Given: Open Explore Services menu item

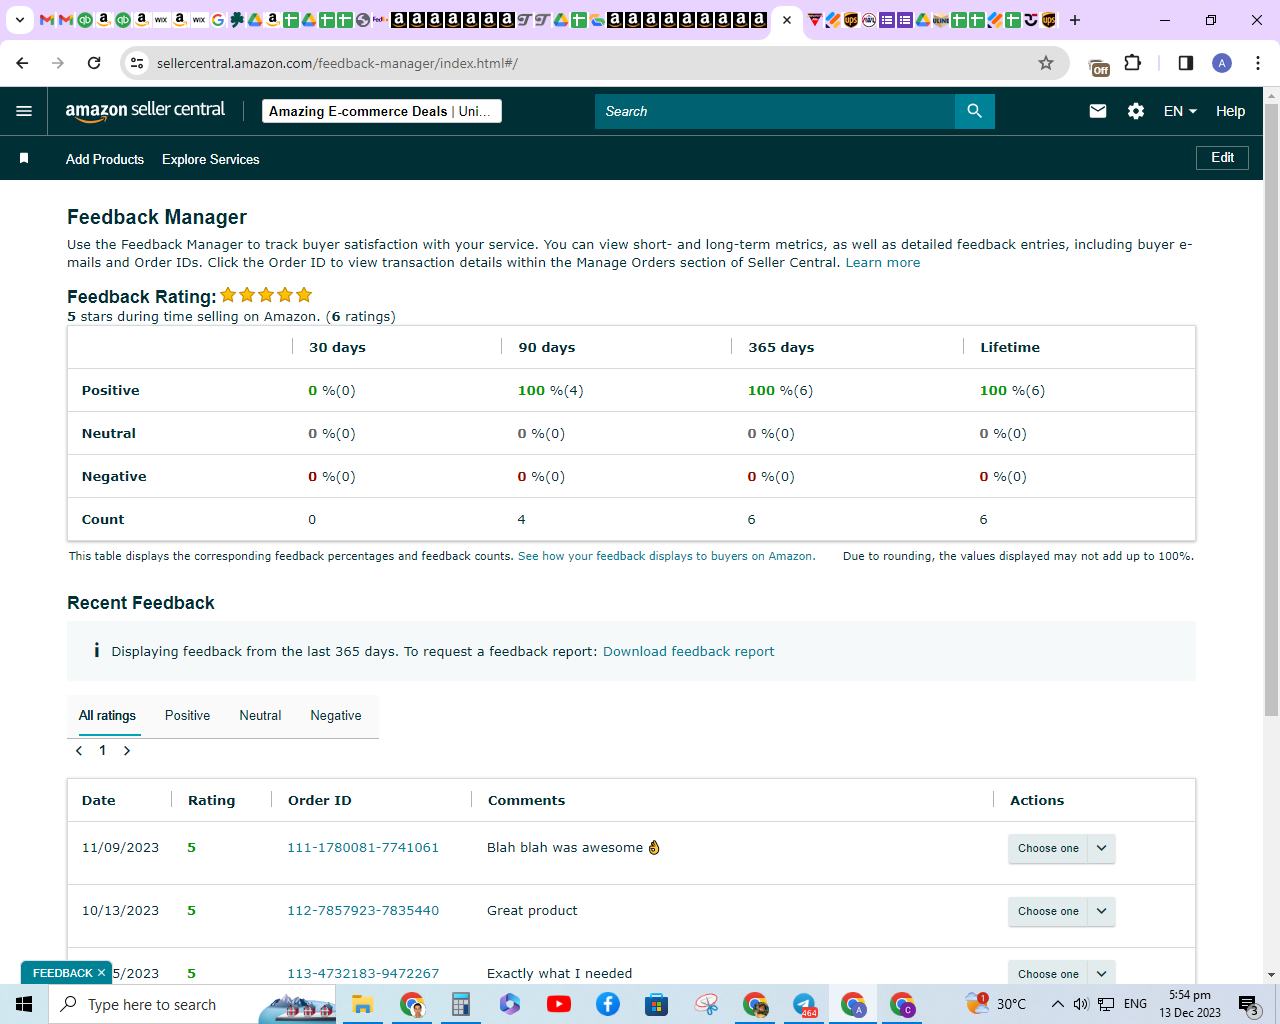Looking at the screenshot, I should click(x=211, y=159).
